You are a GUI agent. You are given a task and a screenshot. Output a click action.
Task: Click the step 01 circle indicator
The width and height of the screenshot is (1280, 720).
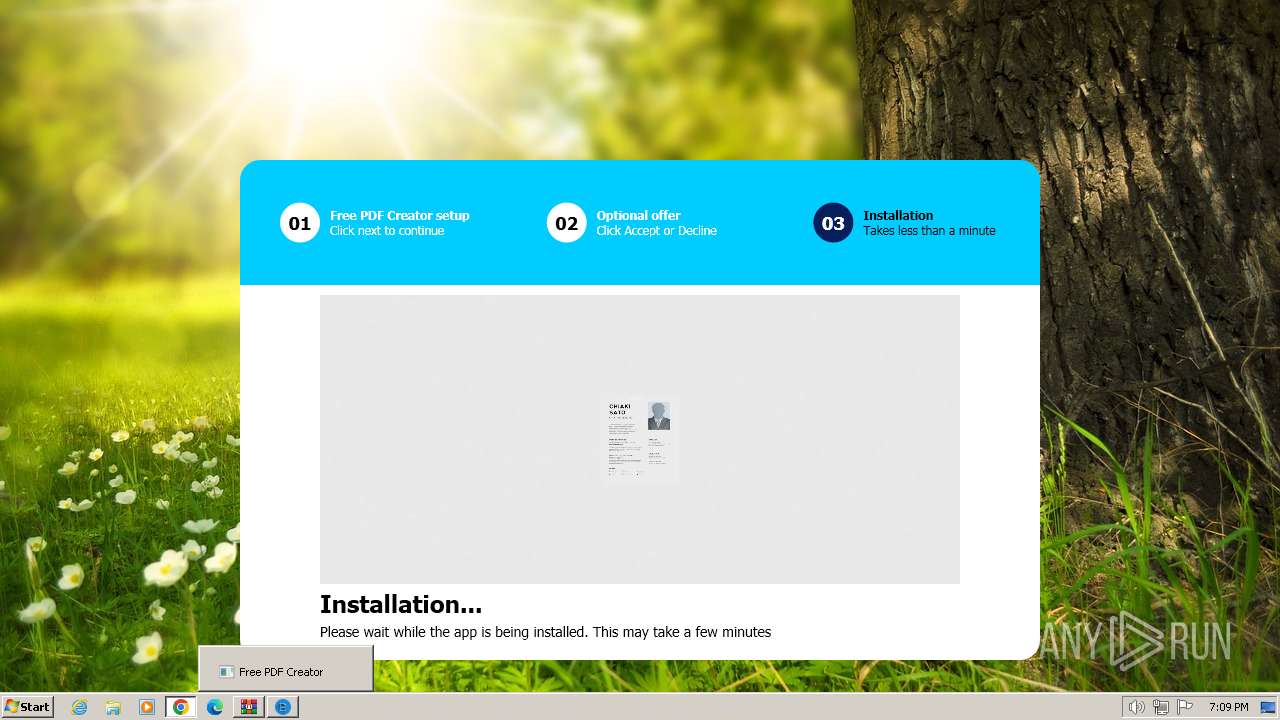click(x=300, y=223)
